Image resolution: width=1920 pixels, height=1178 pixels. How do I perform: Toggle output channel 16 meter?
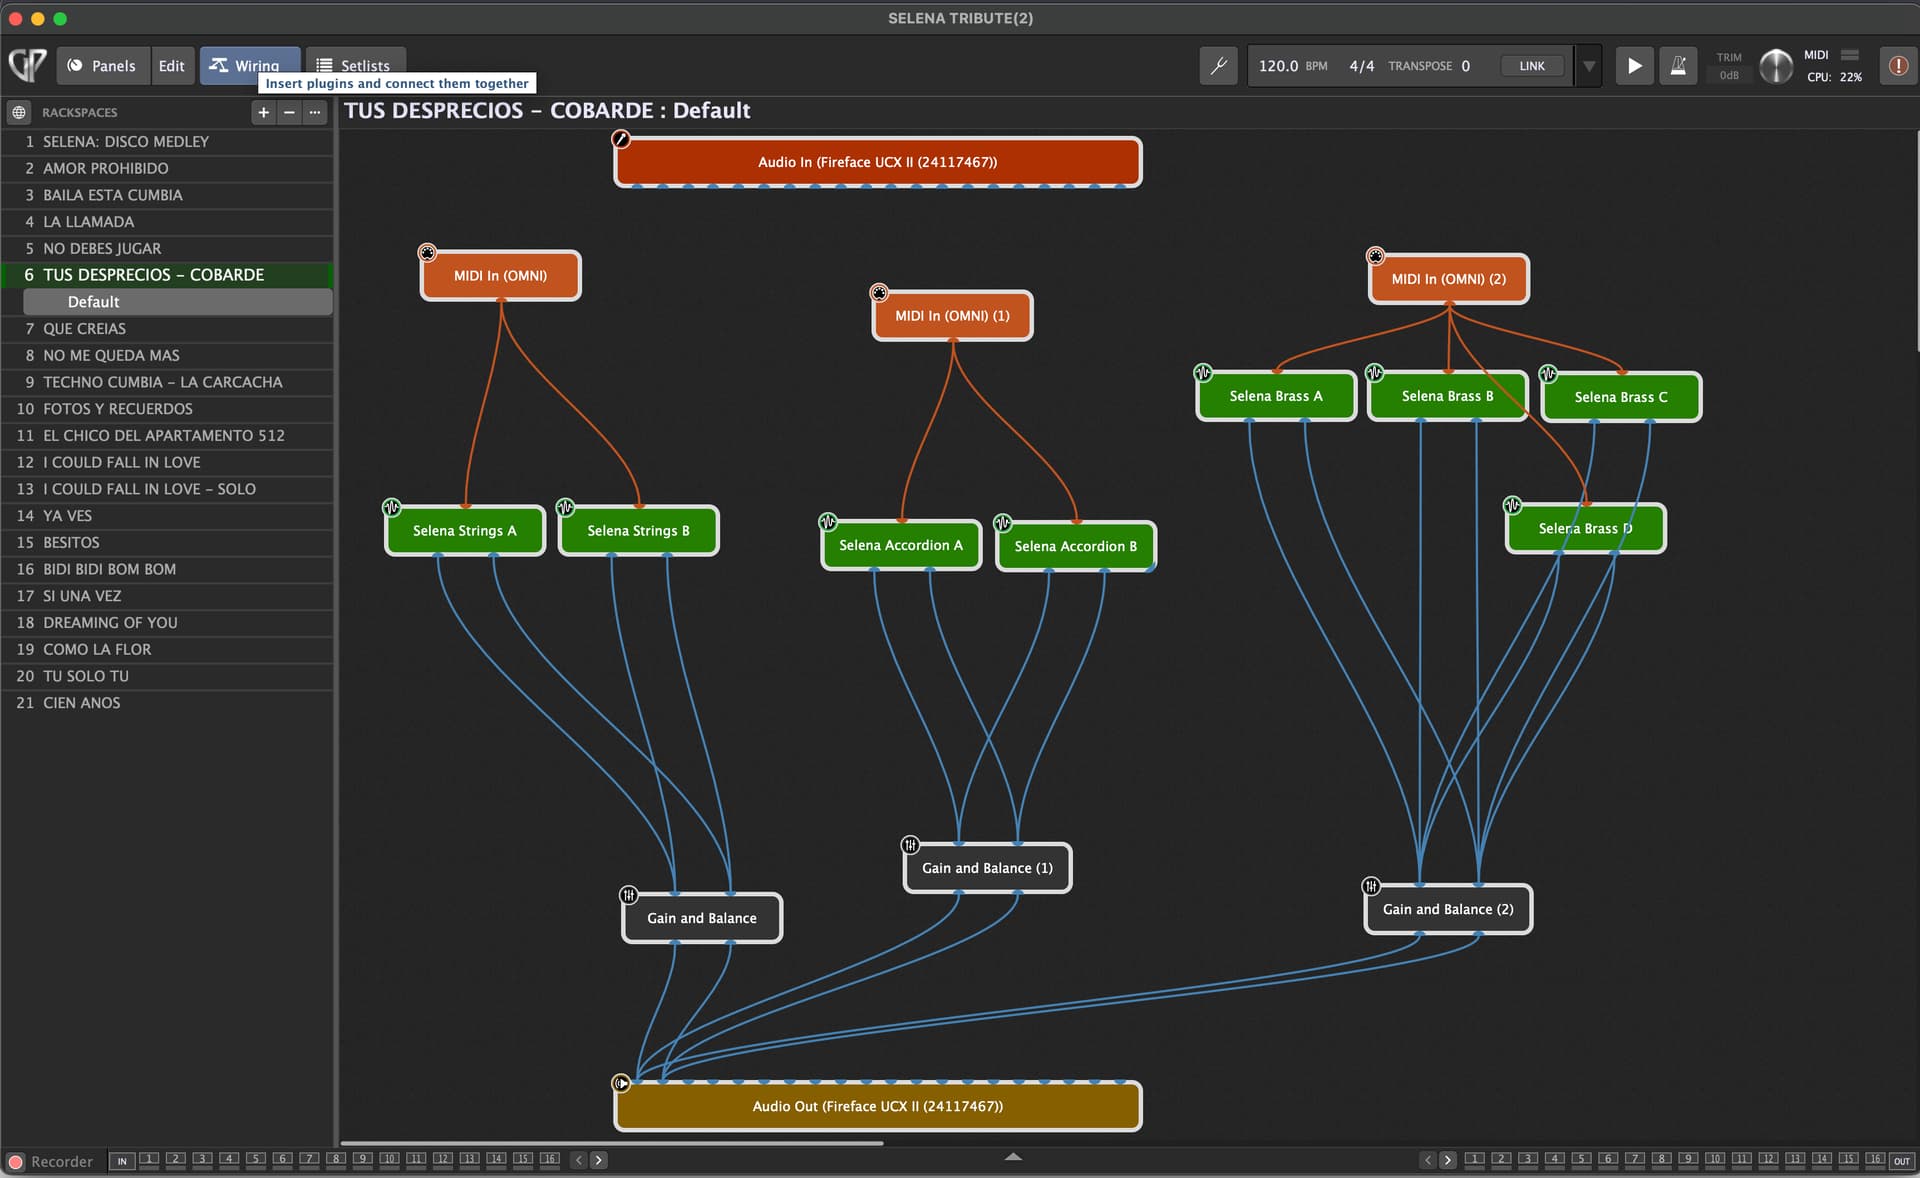[x=1875, y=1160]
